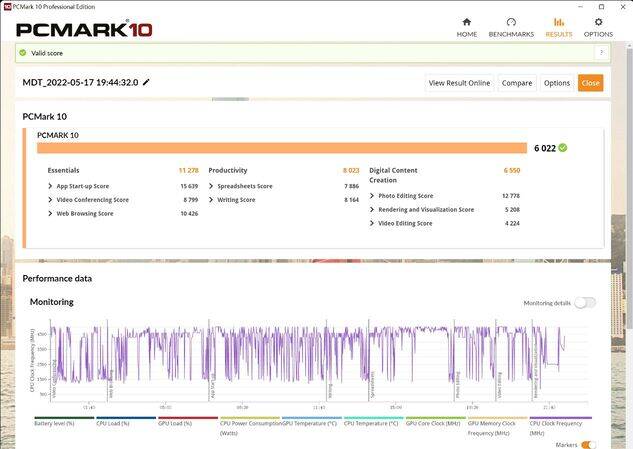Screen dimensions: 633x449
Task: Select CPU Power Consumption legend item
Action: (x=250, y=426)
